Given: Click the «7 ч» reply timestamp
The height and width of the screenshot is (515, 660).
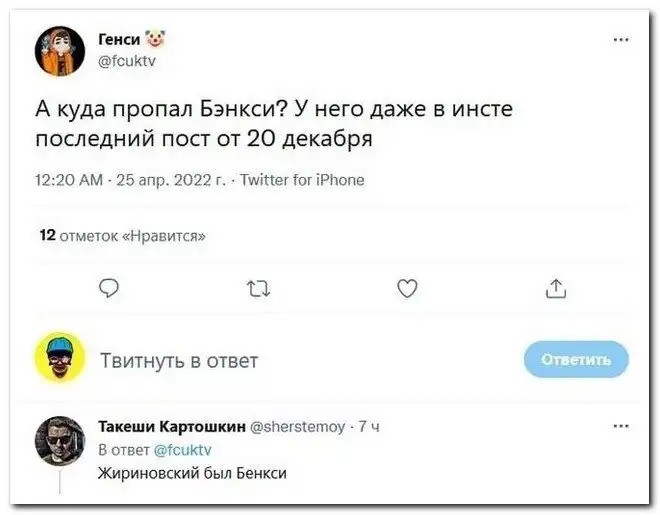Looking at the screenshot, I should 368,426.
